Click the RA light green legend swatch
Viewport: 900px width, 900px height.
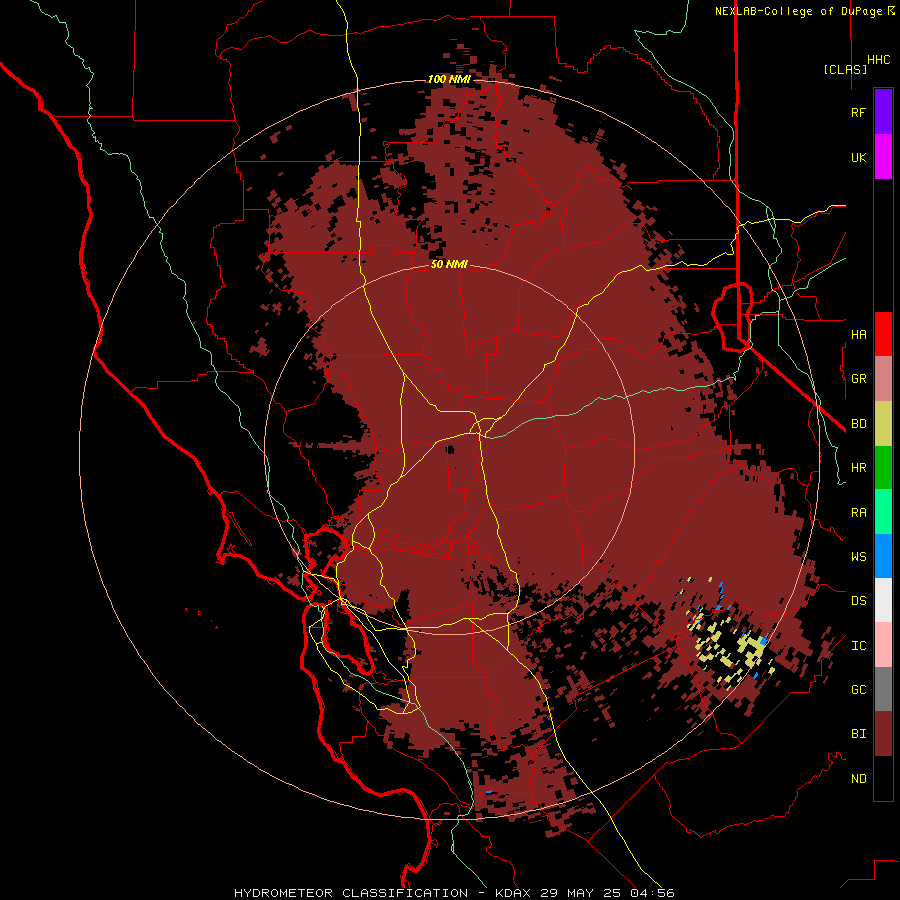click(x=883, y=512)
